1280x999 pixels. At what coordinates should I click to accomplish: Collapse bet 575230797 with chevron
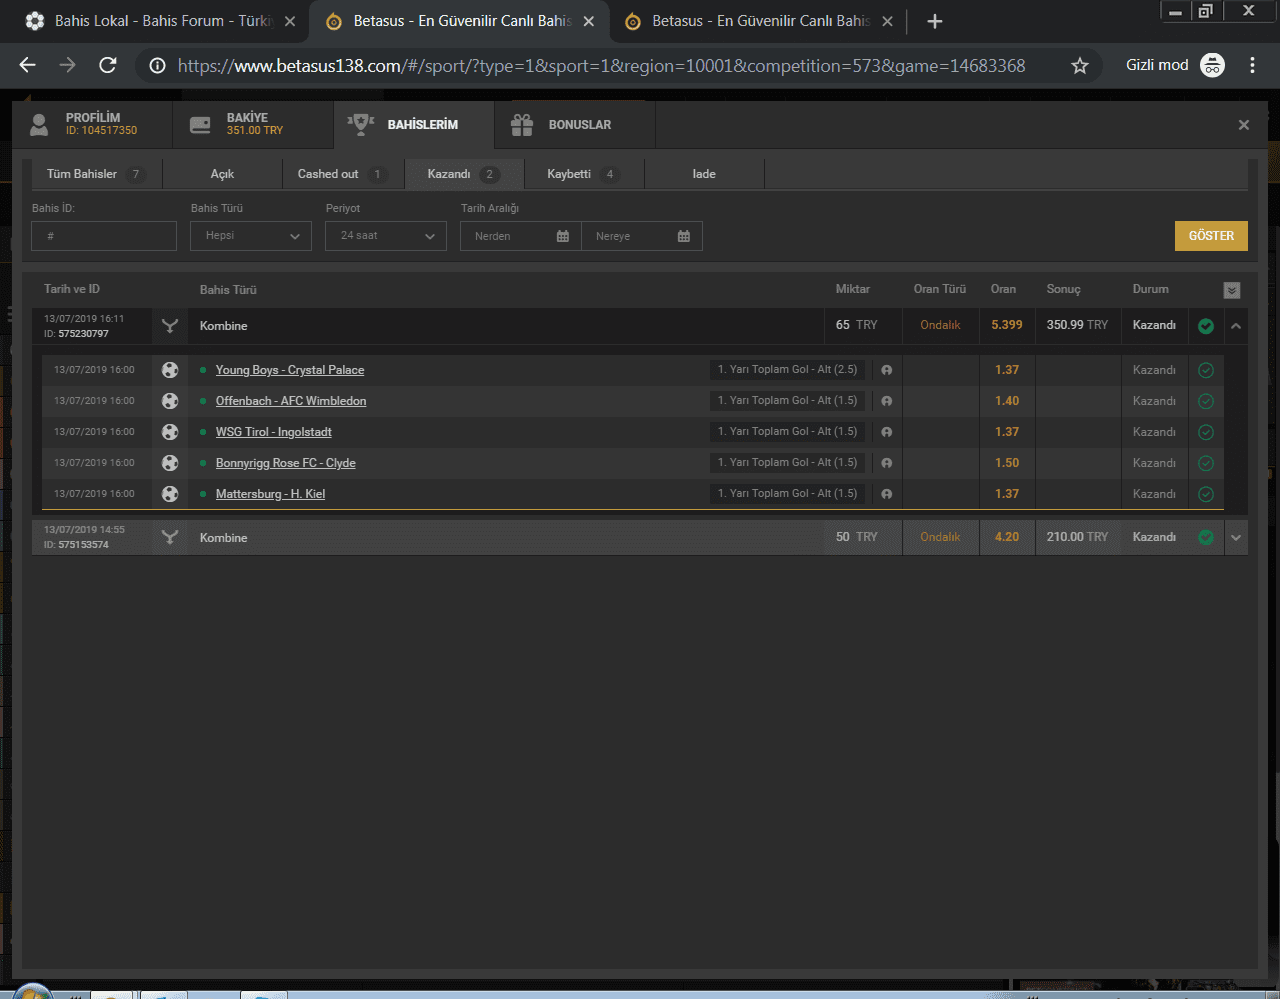pyautogui.click(x=1236, y=326)
